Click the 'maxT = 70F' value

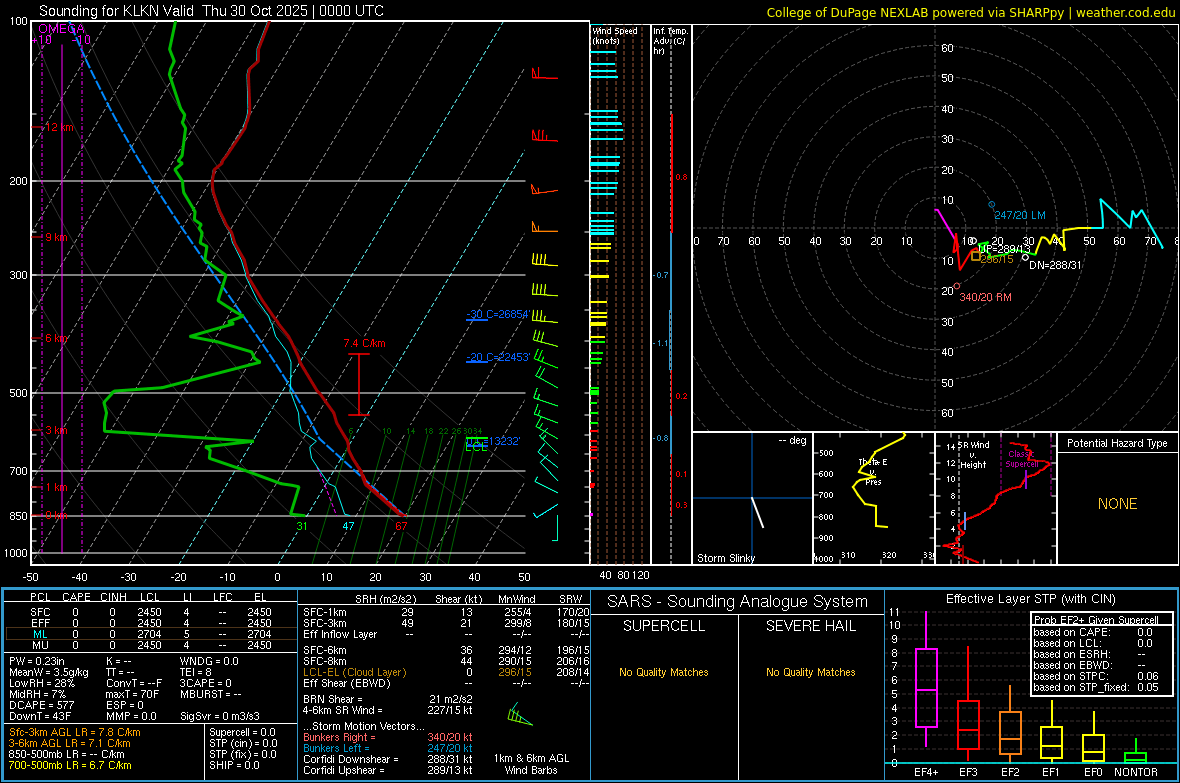tap(132, 694)
